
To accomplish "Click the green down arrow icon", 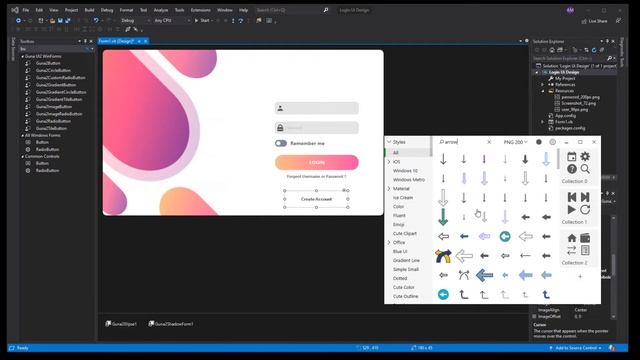I will tap(443, 217).
